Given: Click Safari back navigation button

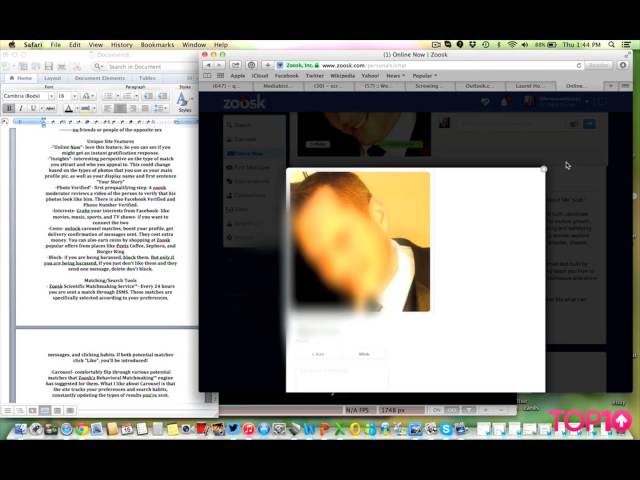Looking at the screenshot, I should point(209,65).
